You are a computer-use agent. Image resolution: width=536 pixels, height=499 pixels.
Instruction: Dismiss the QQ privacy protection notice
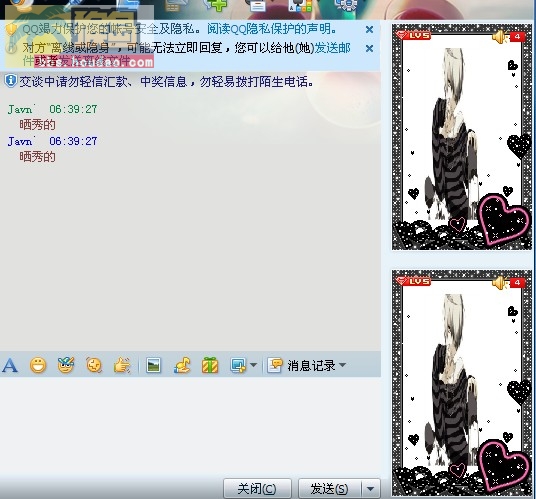(x=369, y=29)
